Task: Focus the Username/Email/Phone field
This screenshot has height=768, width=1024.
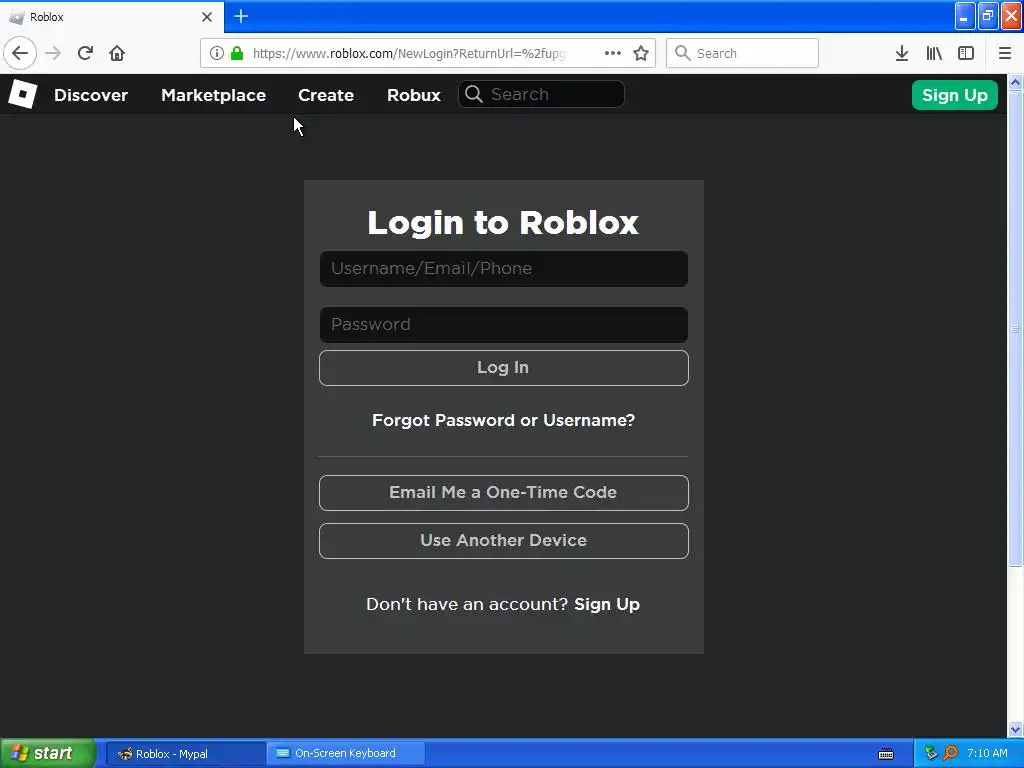Action: 504,268
